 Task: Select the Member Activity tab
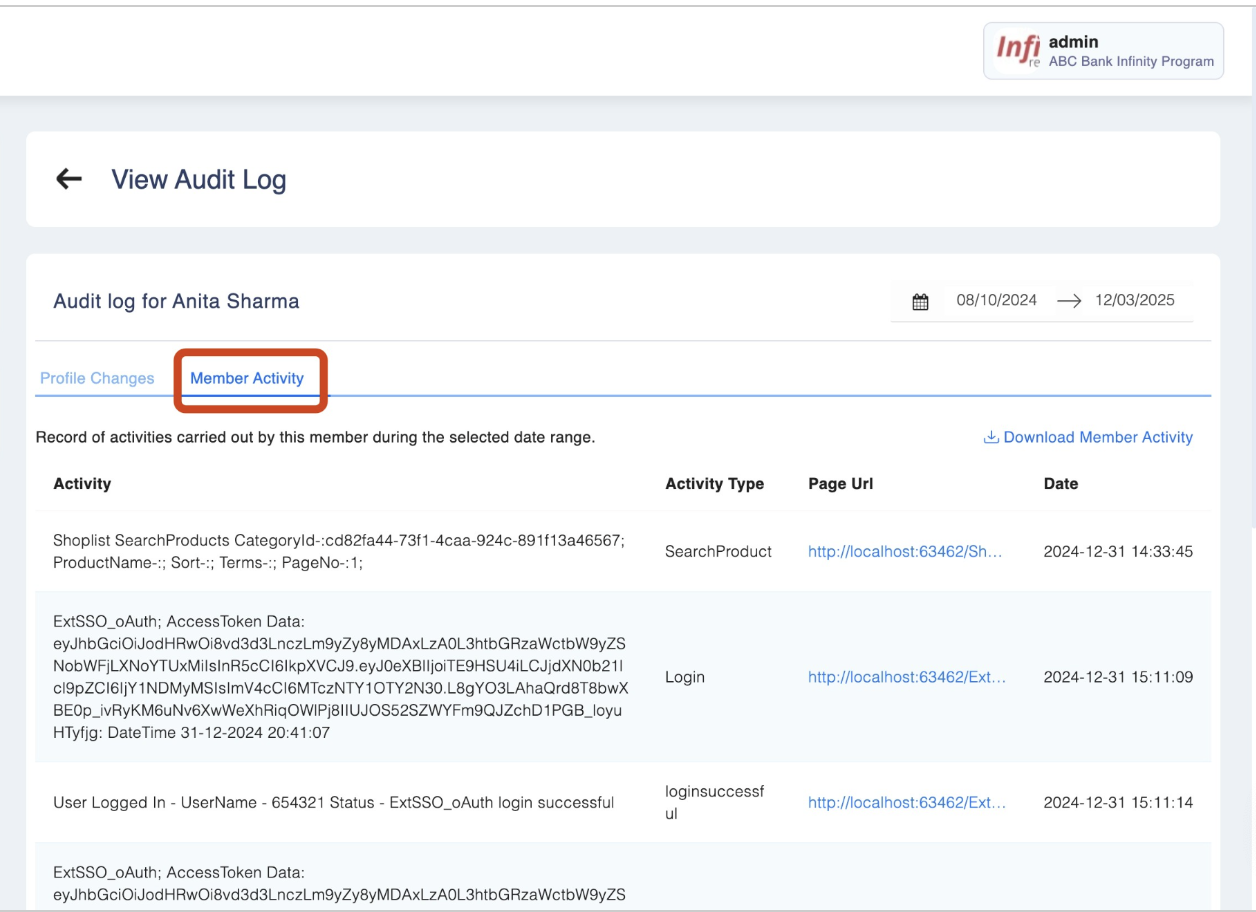(247, 379)
